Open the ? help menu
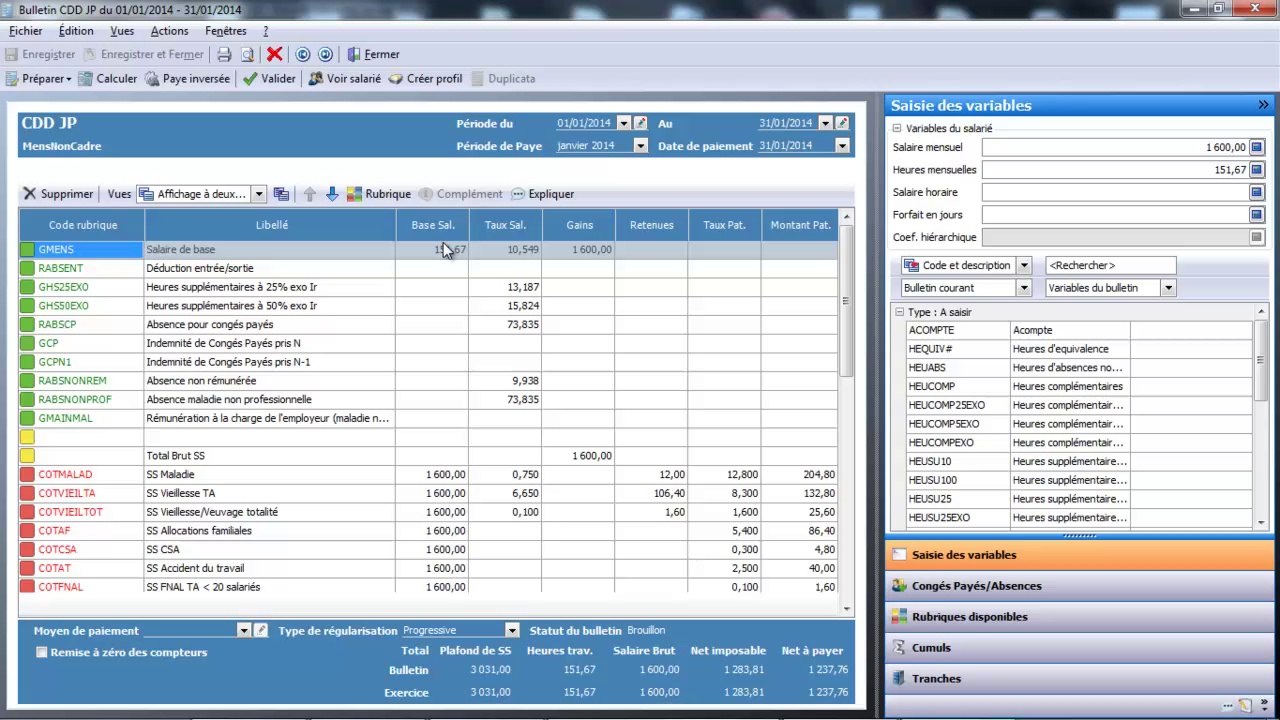Viewport: 1280px width, 720px height. [265, 31]
